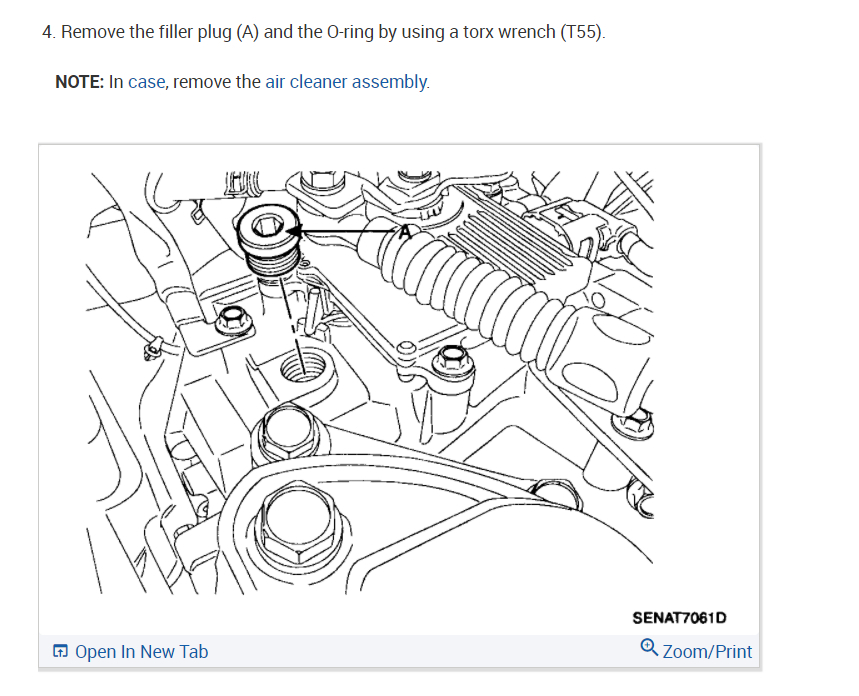
Task: Click the step number 4 instruction text
Action: 323,32
